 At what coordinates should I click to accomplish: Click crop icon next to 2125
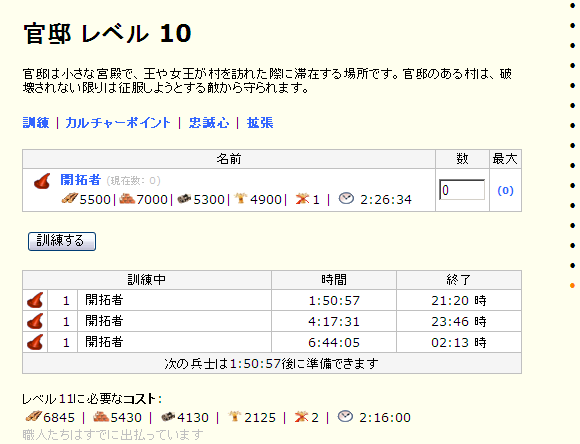(235, 417)
